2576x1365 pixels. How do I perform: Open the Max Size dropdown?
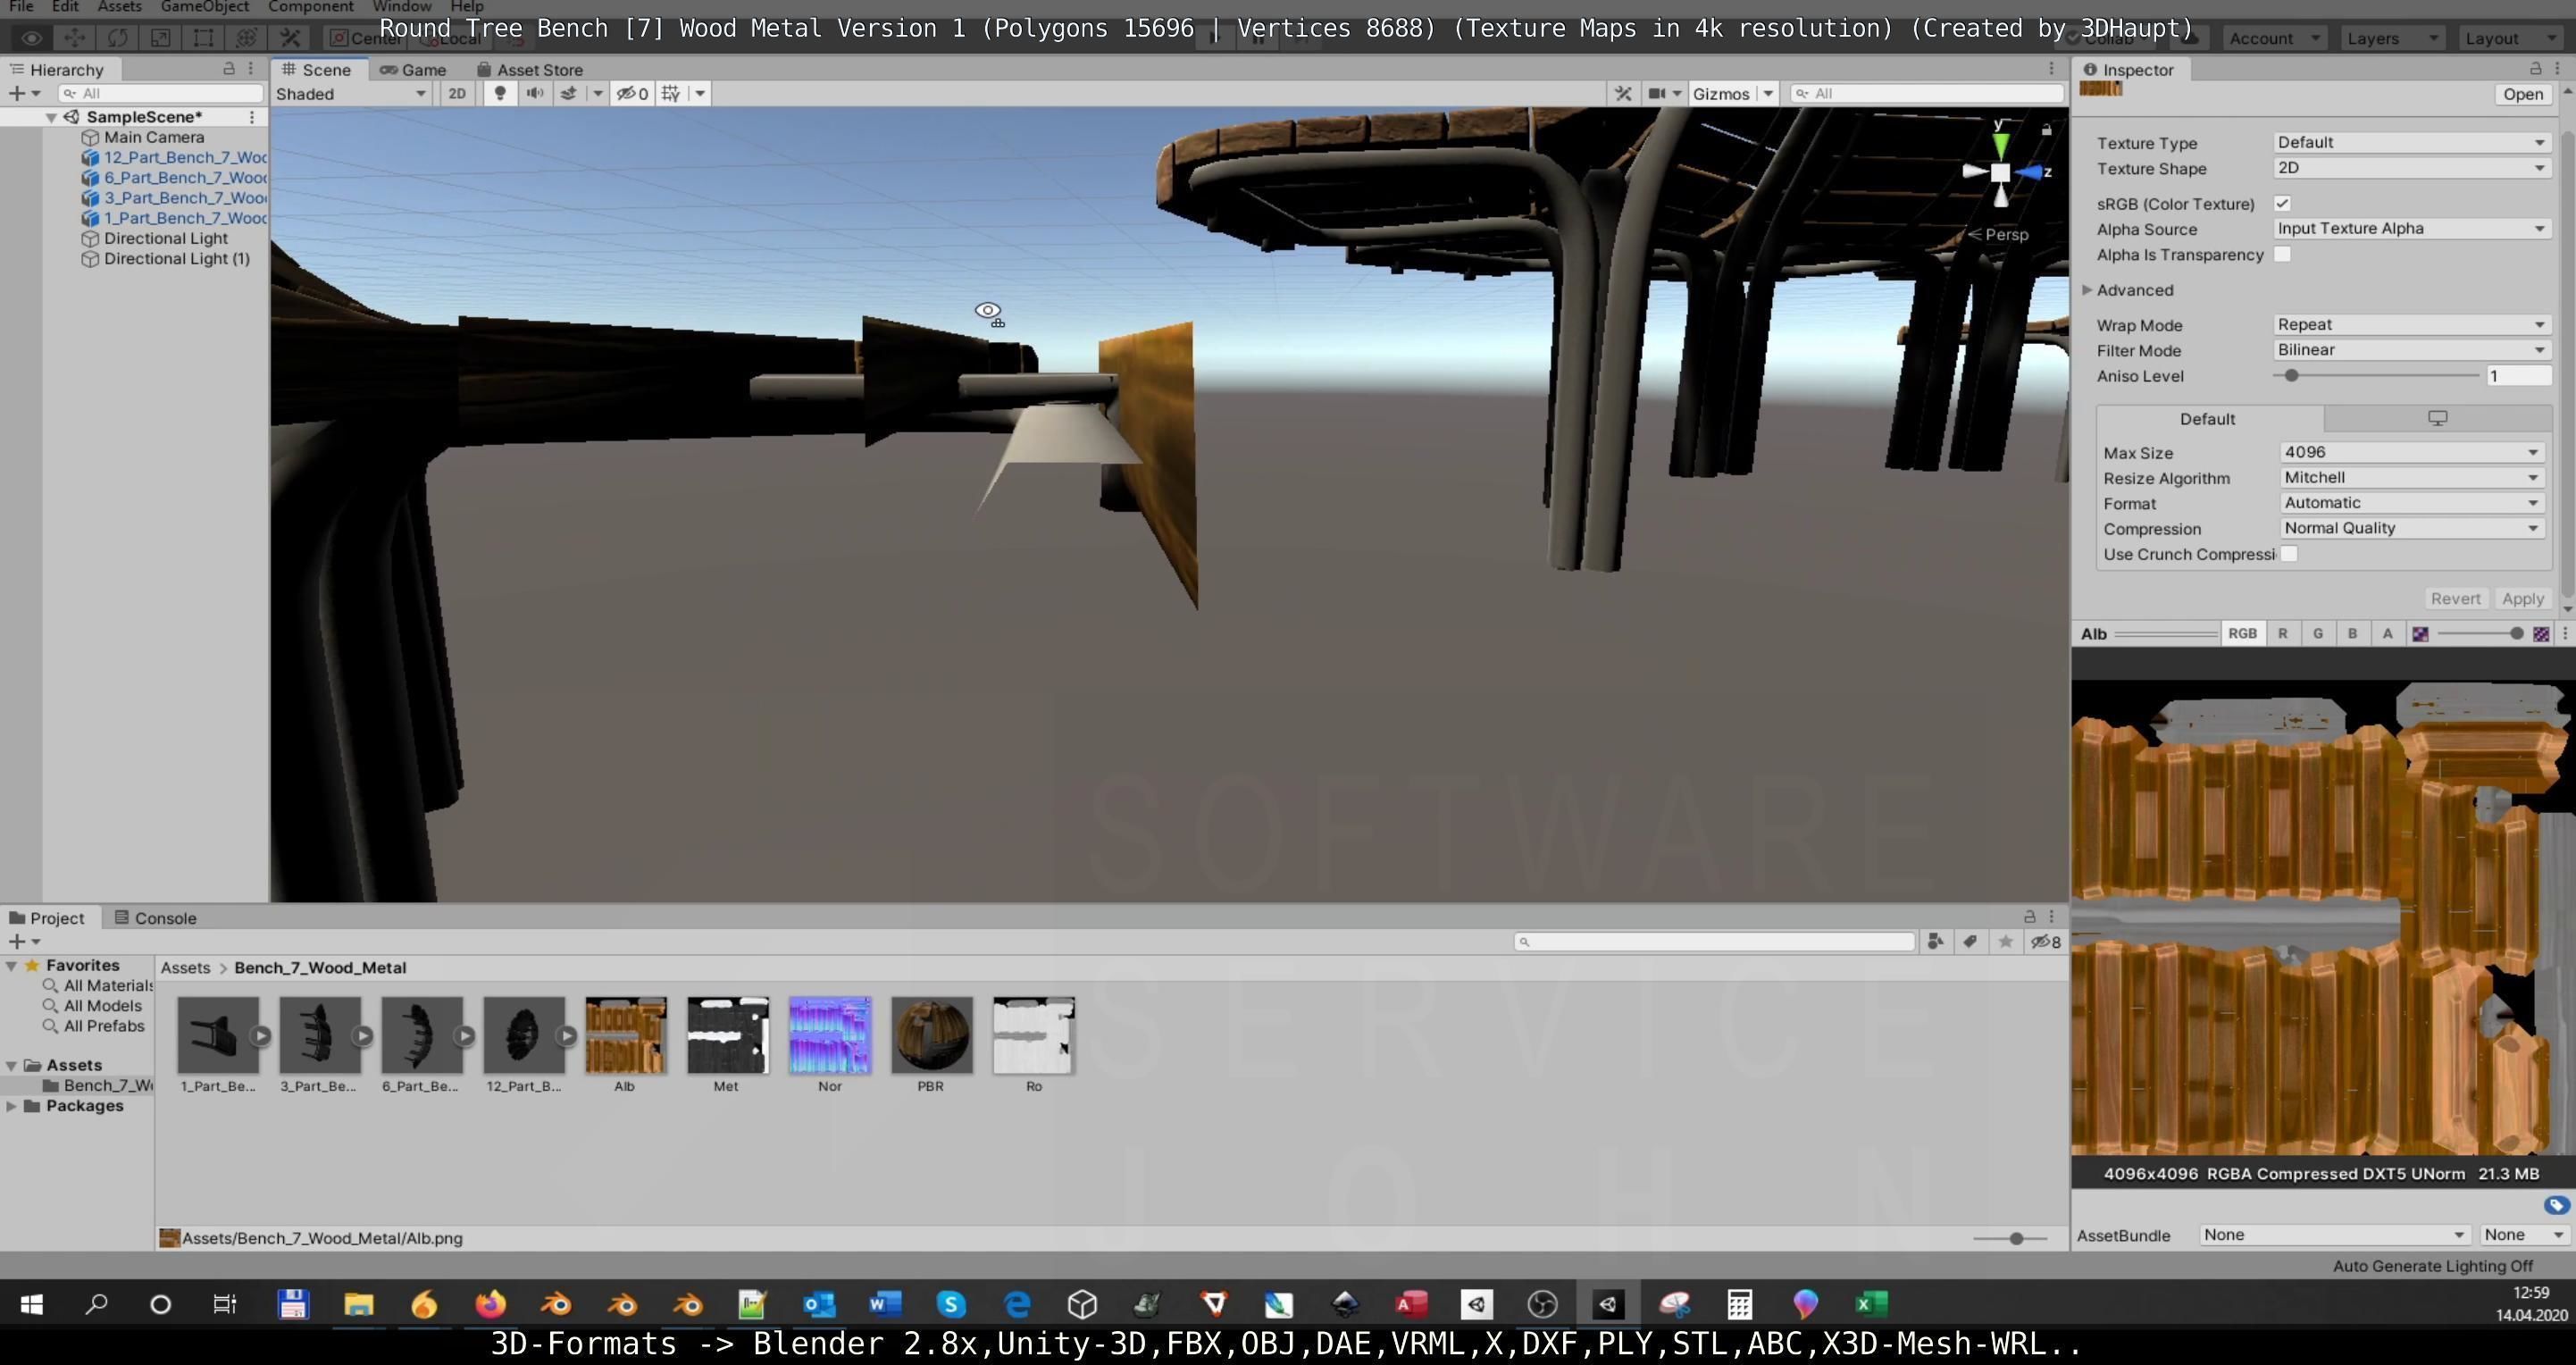[x=2410, y=452]
